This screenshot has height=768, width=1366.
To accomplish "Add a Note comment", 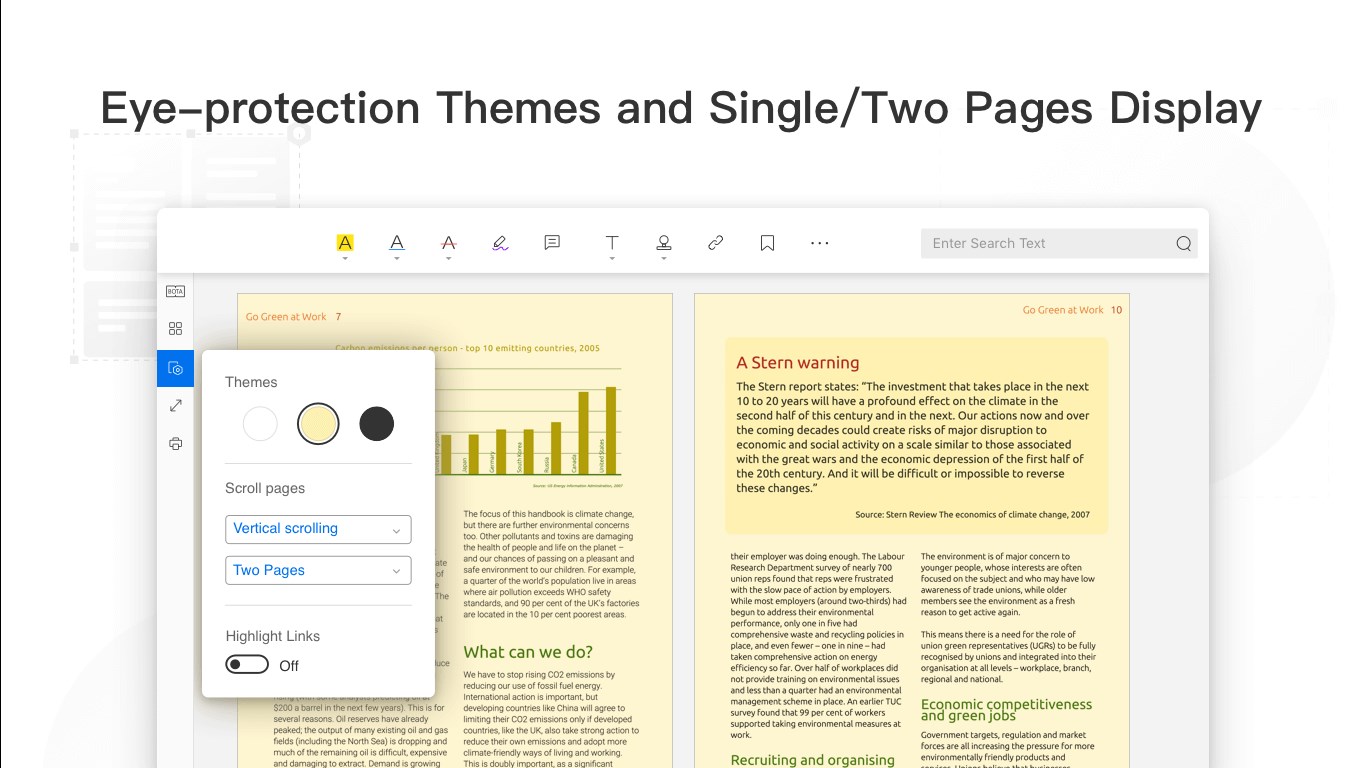I will 552,242.
